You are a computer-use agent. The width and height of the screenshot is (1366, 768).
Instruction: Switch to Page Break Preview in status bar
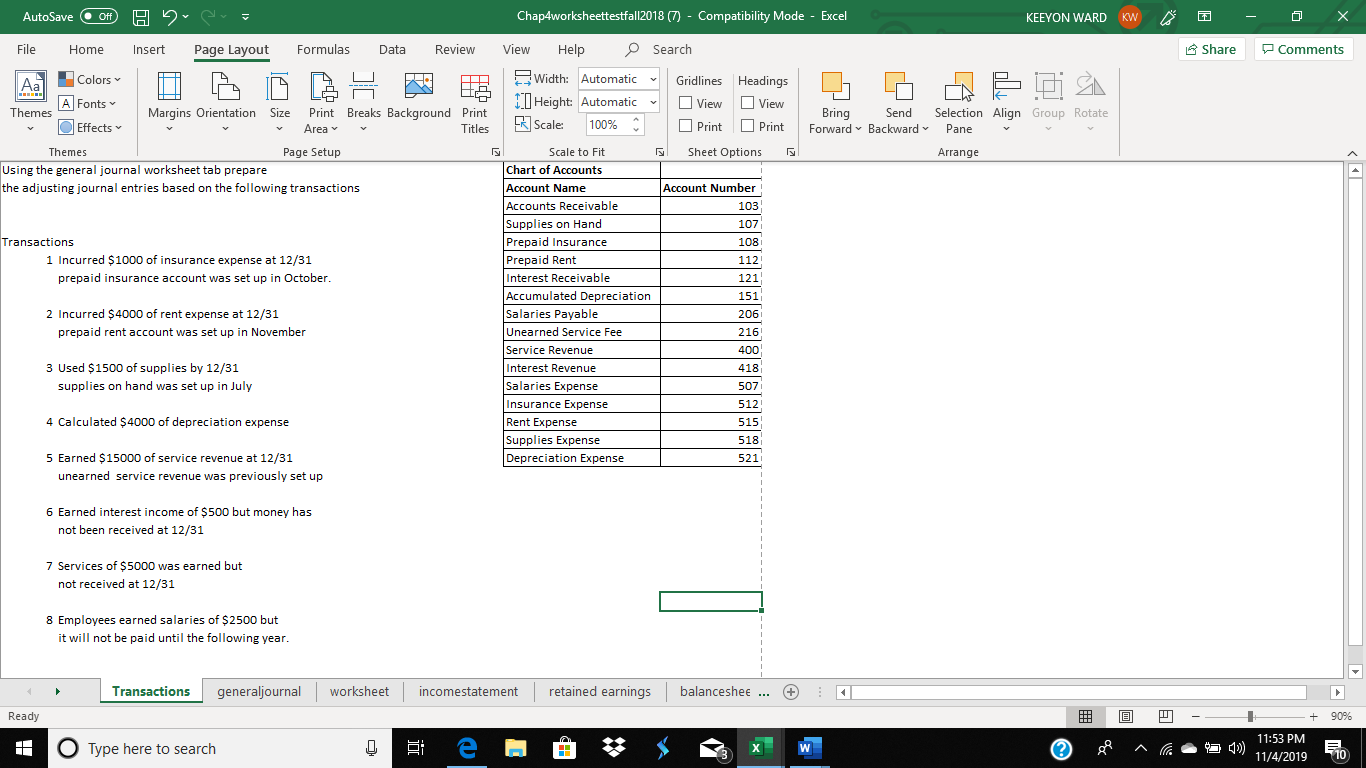pos(1165,716)
